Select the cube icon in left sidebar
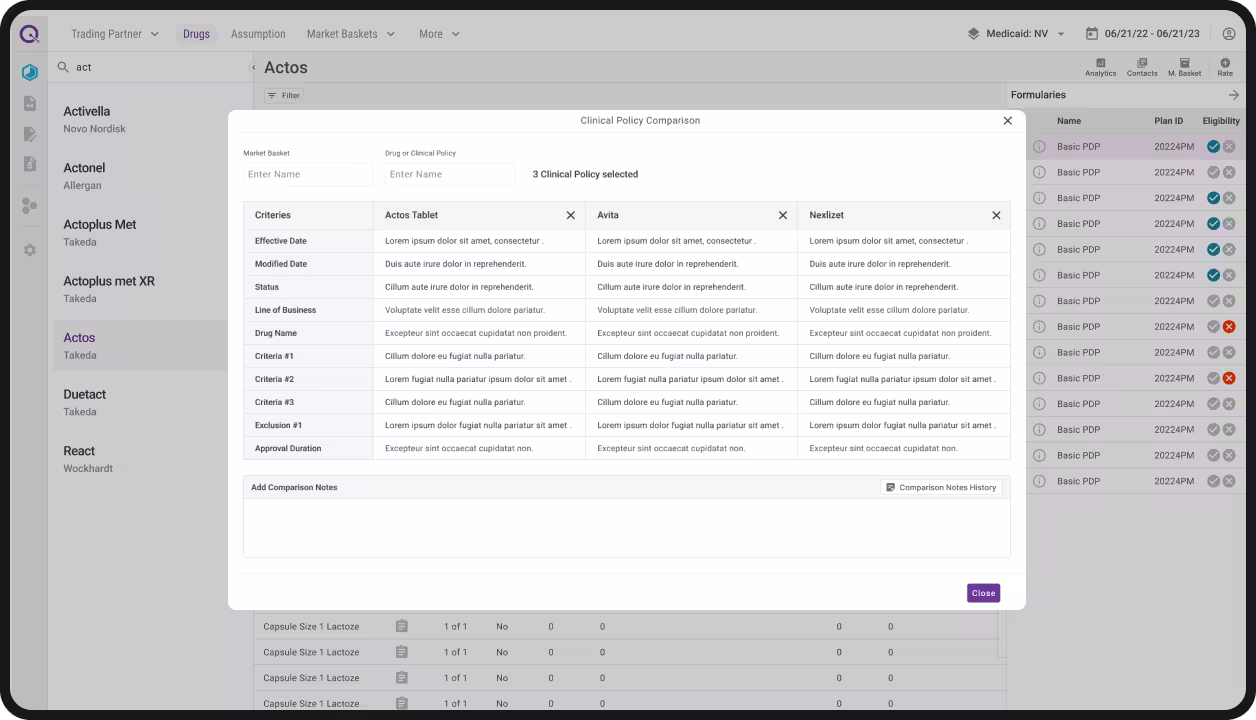Viewport: 1256px width, 720px height. [x=30, y=72]
